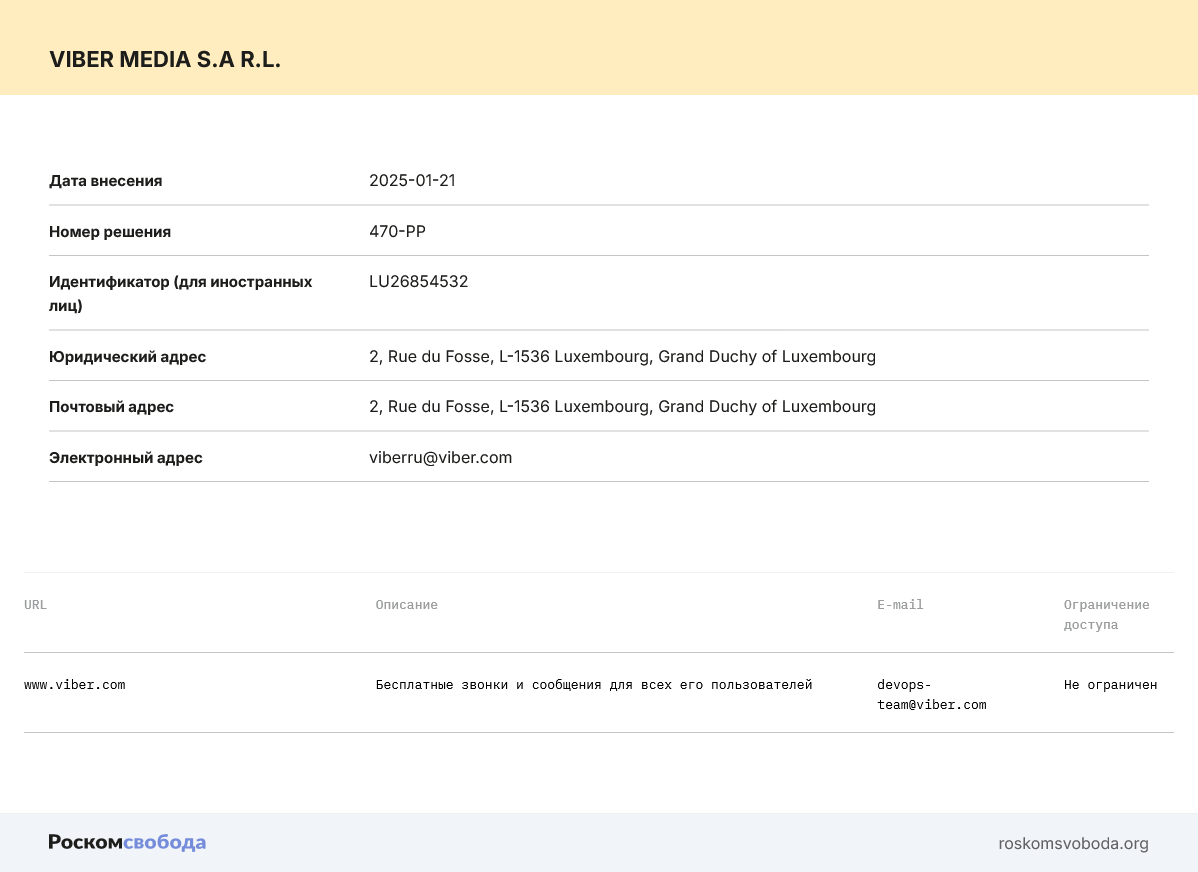Select description 'Бесплатные звонки и сообщения' cell
Viewport: 1198px width, 872px height.
(x=594, y=685)
